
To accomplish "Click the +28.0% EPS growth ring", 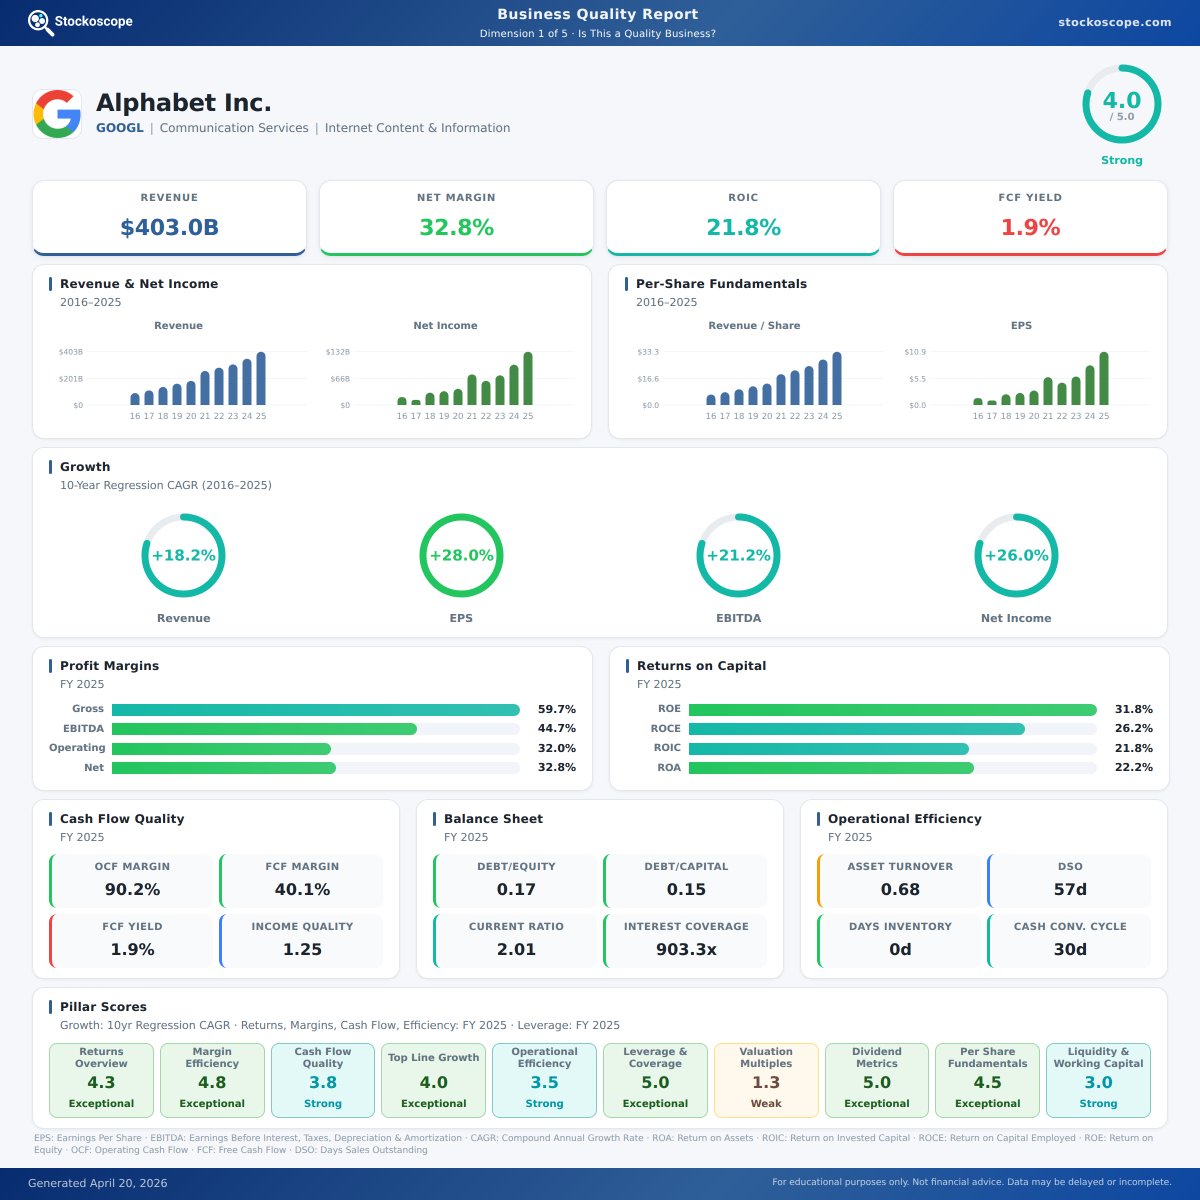I will [461, 555].
